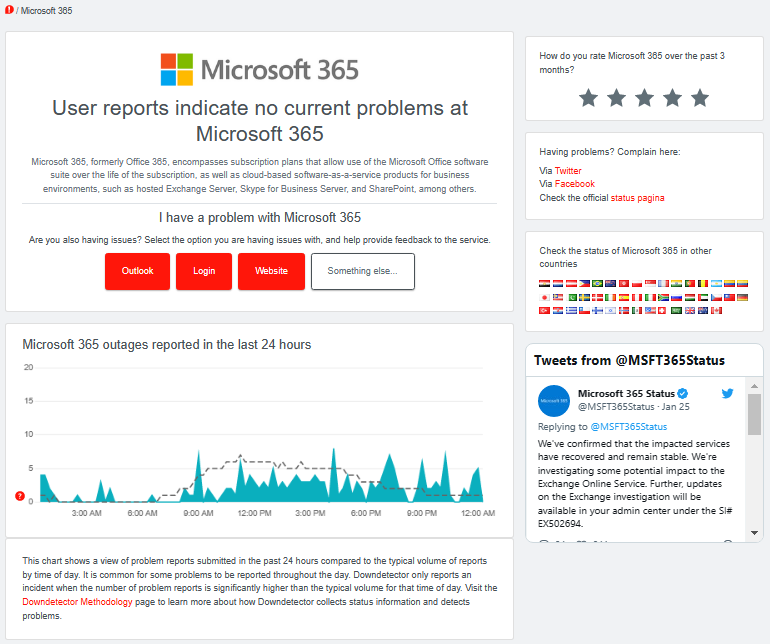Click the '12:00 PM' chart axis label
This screenshot has height=644, width=770.
[x=254, y=513]
